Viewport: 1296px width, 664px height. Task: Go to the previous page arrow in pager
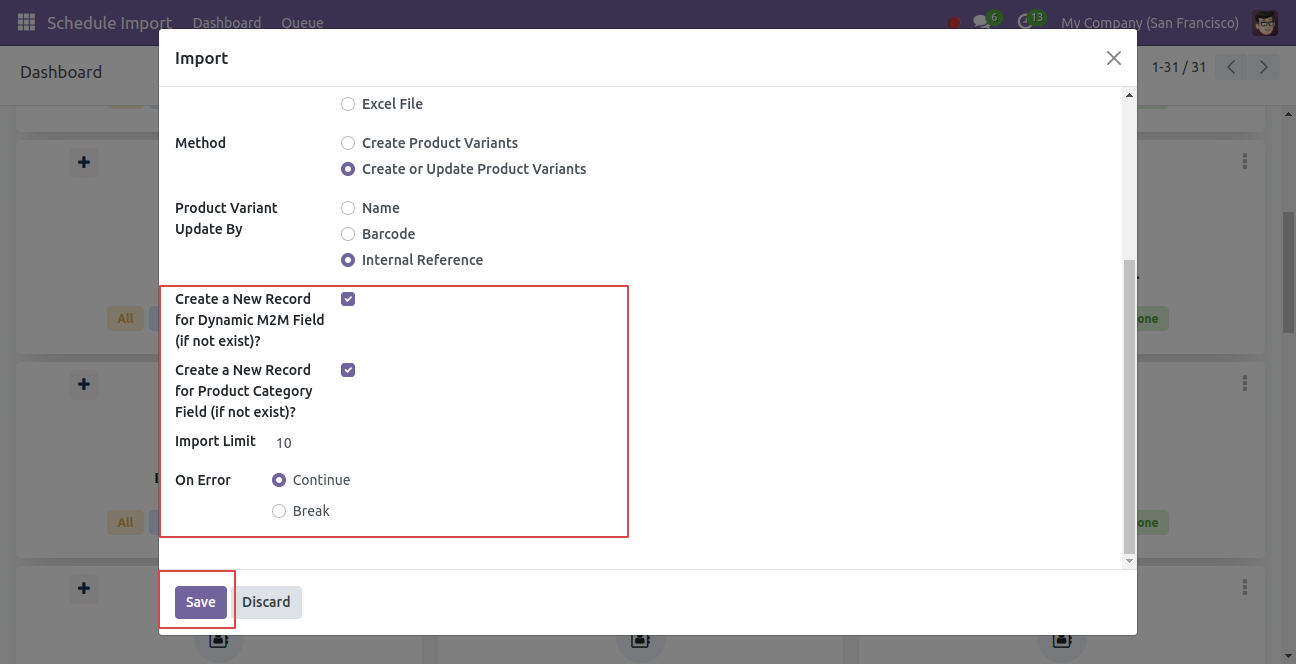pos(1232,67)
